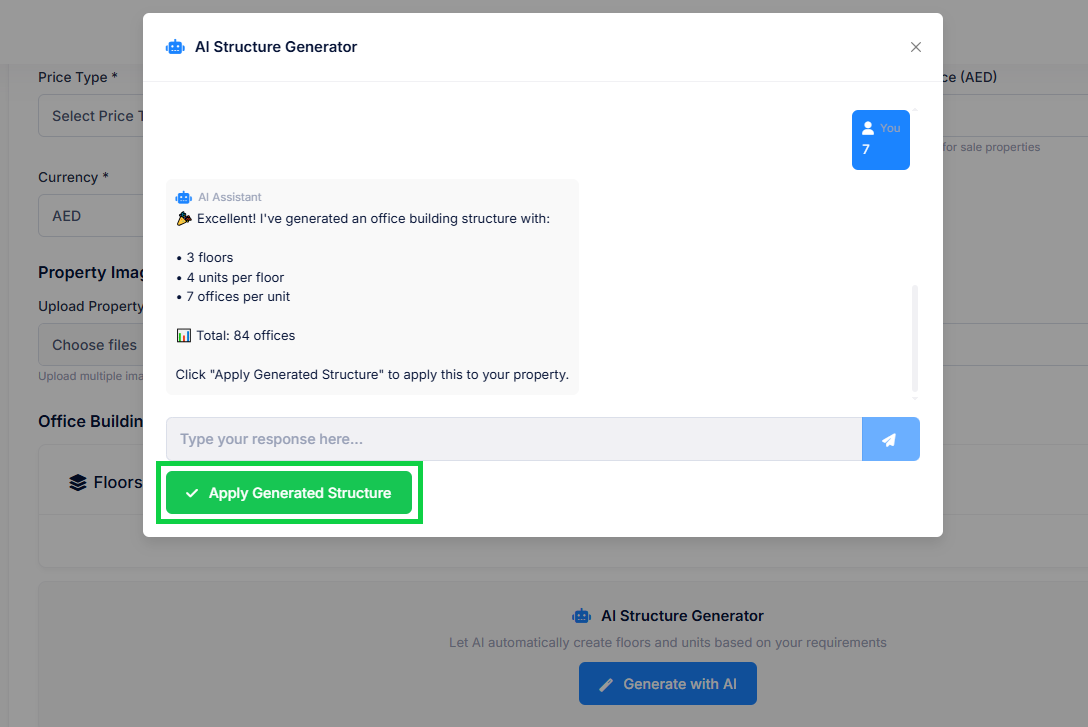1088x727 pixels.
Task: Click the layers icon beside Floors
Action: (78, 482)
